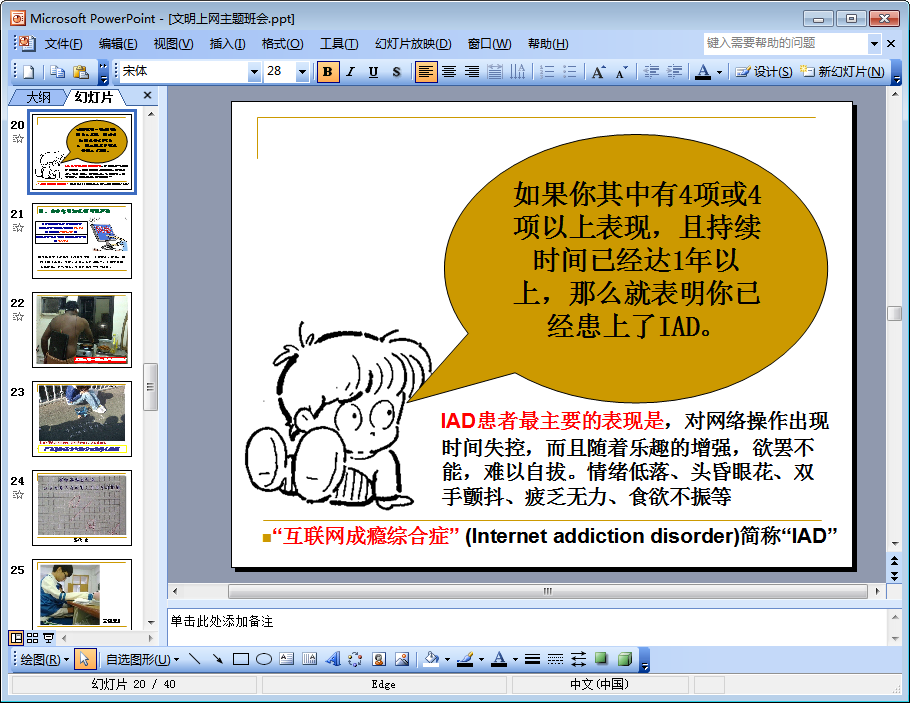910x703 pixels.
Task: Click the Copy icon in toolbar
Action: pos(57,72)
